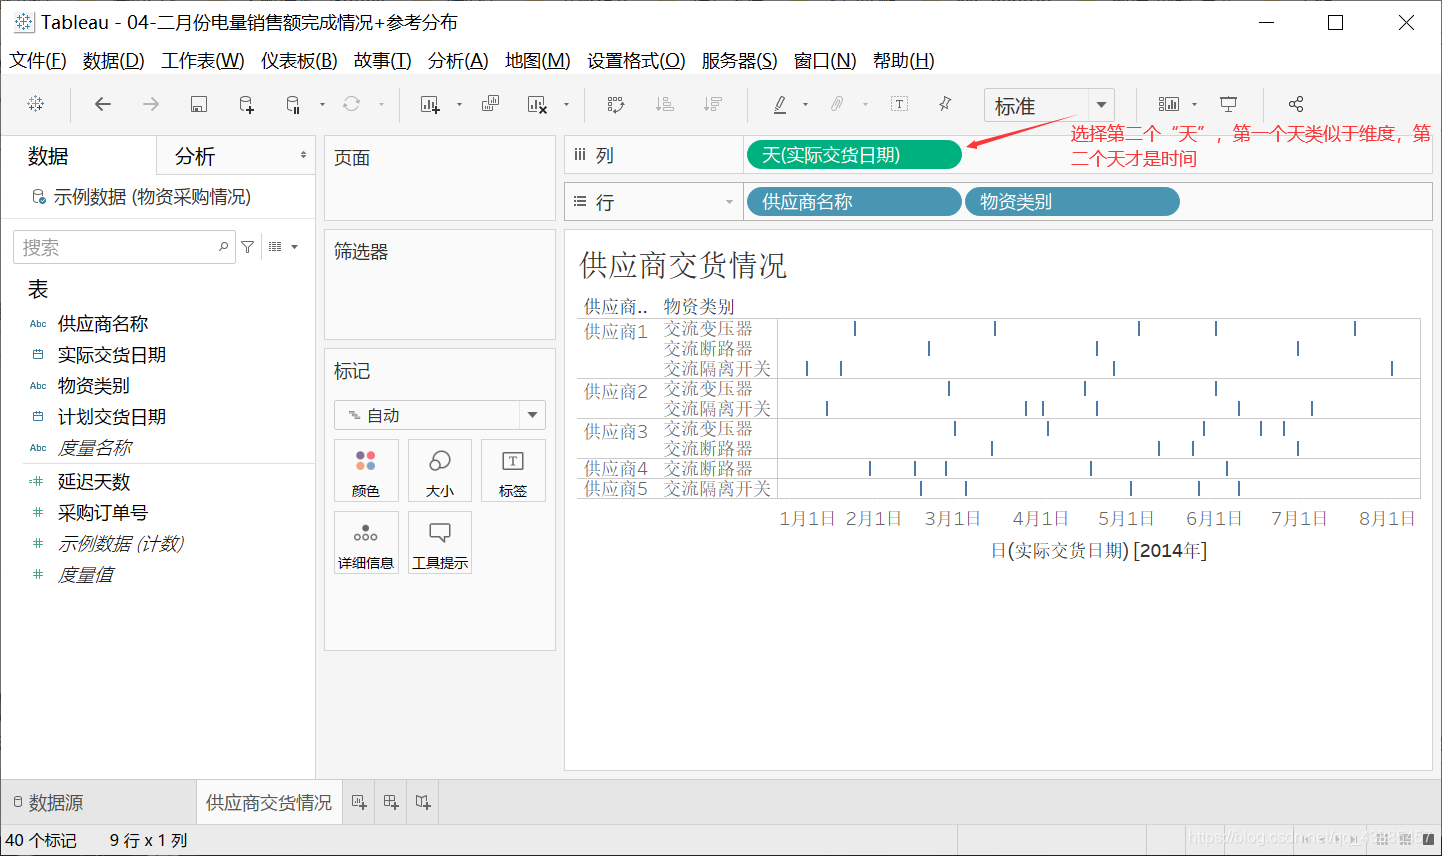This screenshot has width=1442, height=856.
Task: Select the 实际交货日期 field in data pane
Action: point(112,355)
